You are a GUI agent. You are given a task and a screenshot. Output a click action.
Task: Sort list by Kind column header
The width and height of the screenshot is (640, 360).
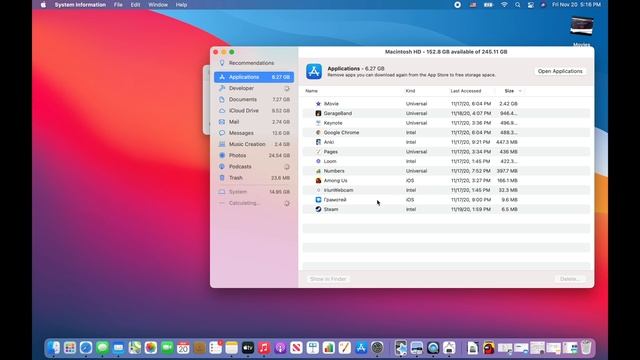410,91
